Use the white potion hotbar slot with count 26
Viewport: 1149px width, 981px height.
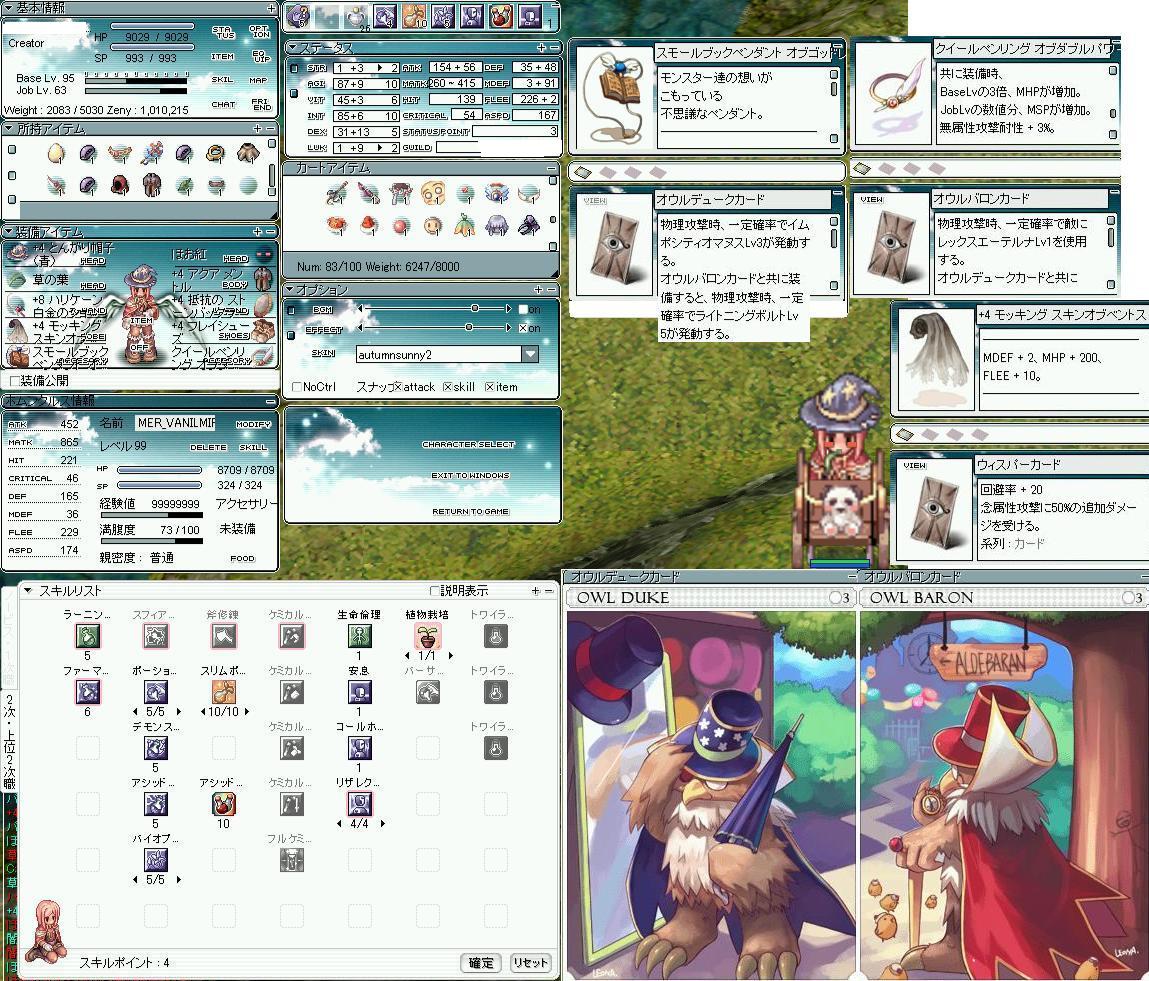pos(356,16)
